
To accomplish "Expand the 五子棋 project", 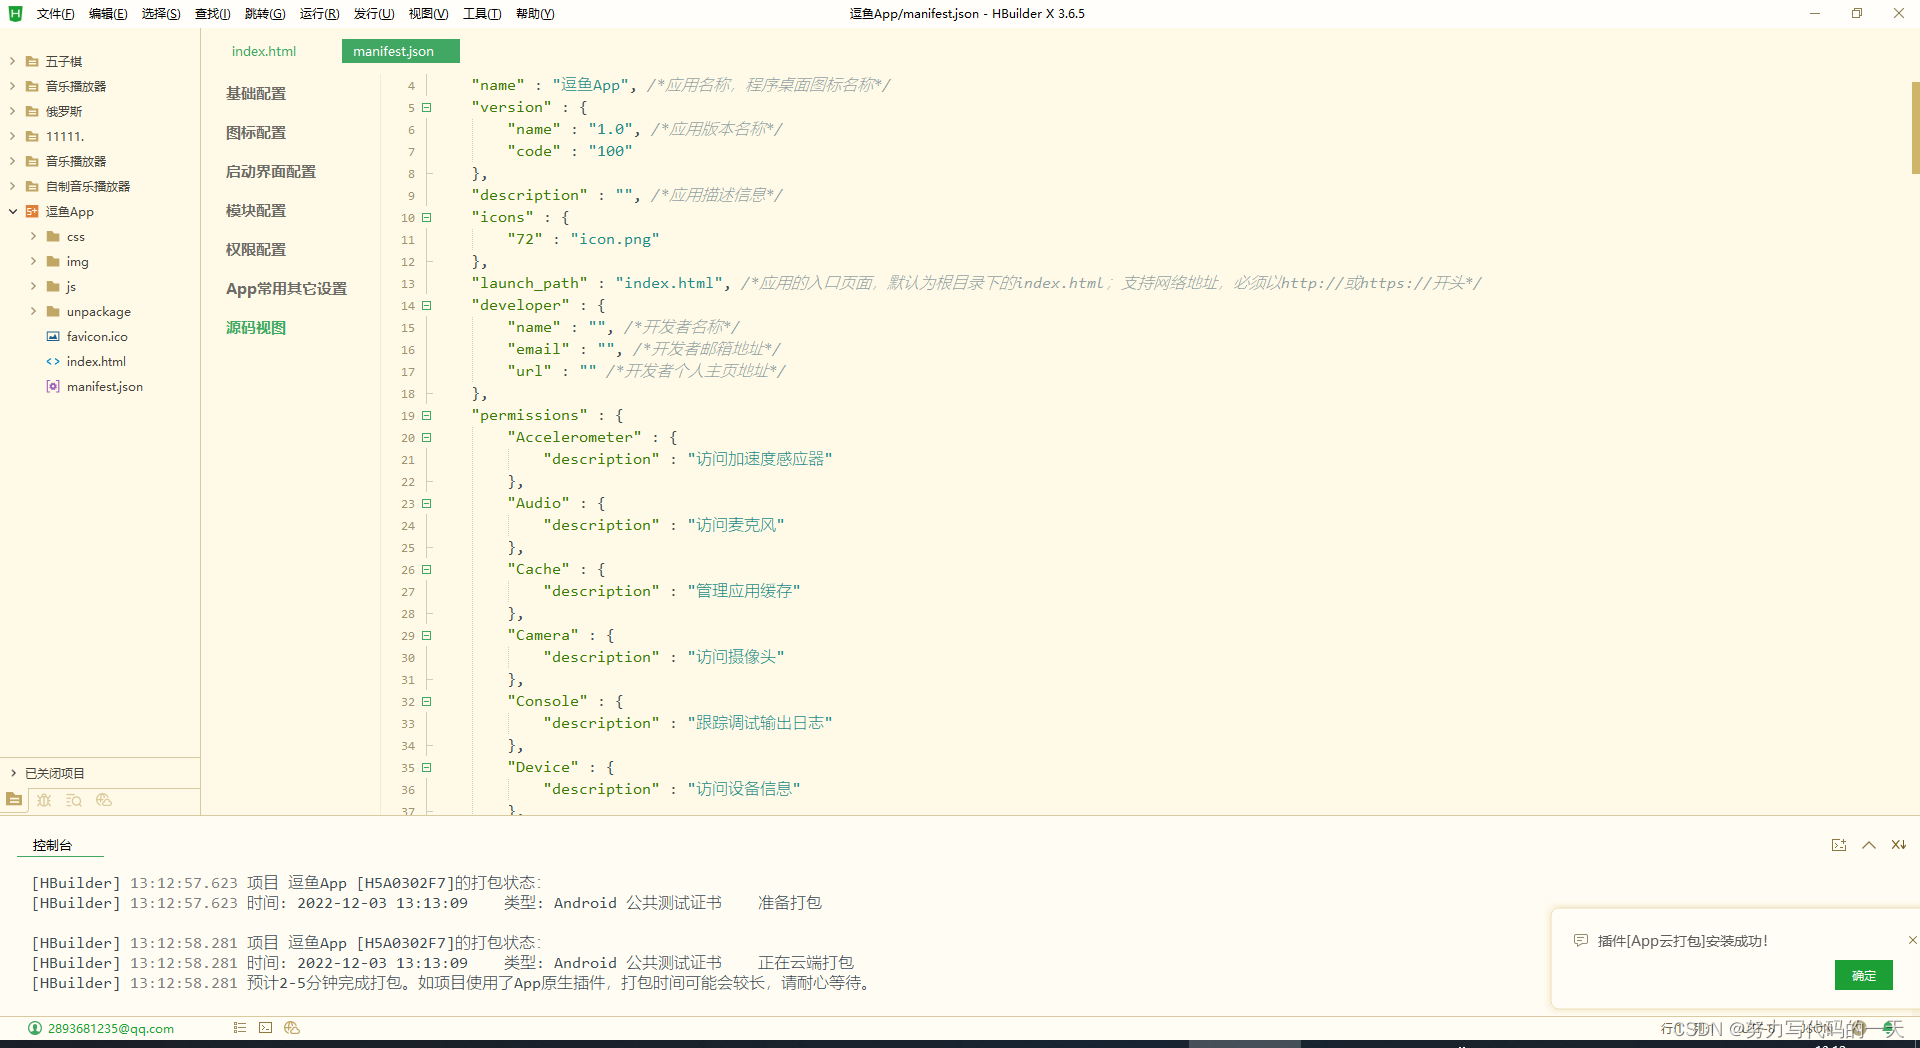I will point(13,61).
